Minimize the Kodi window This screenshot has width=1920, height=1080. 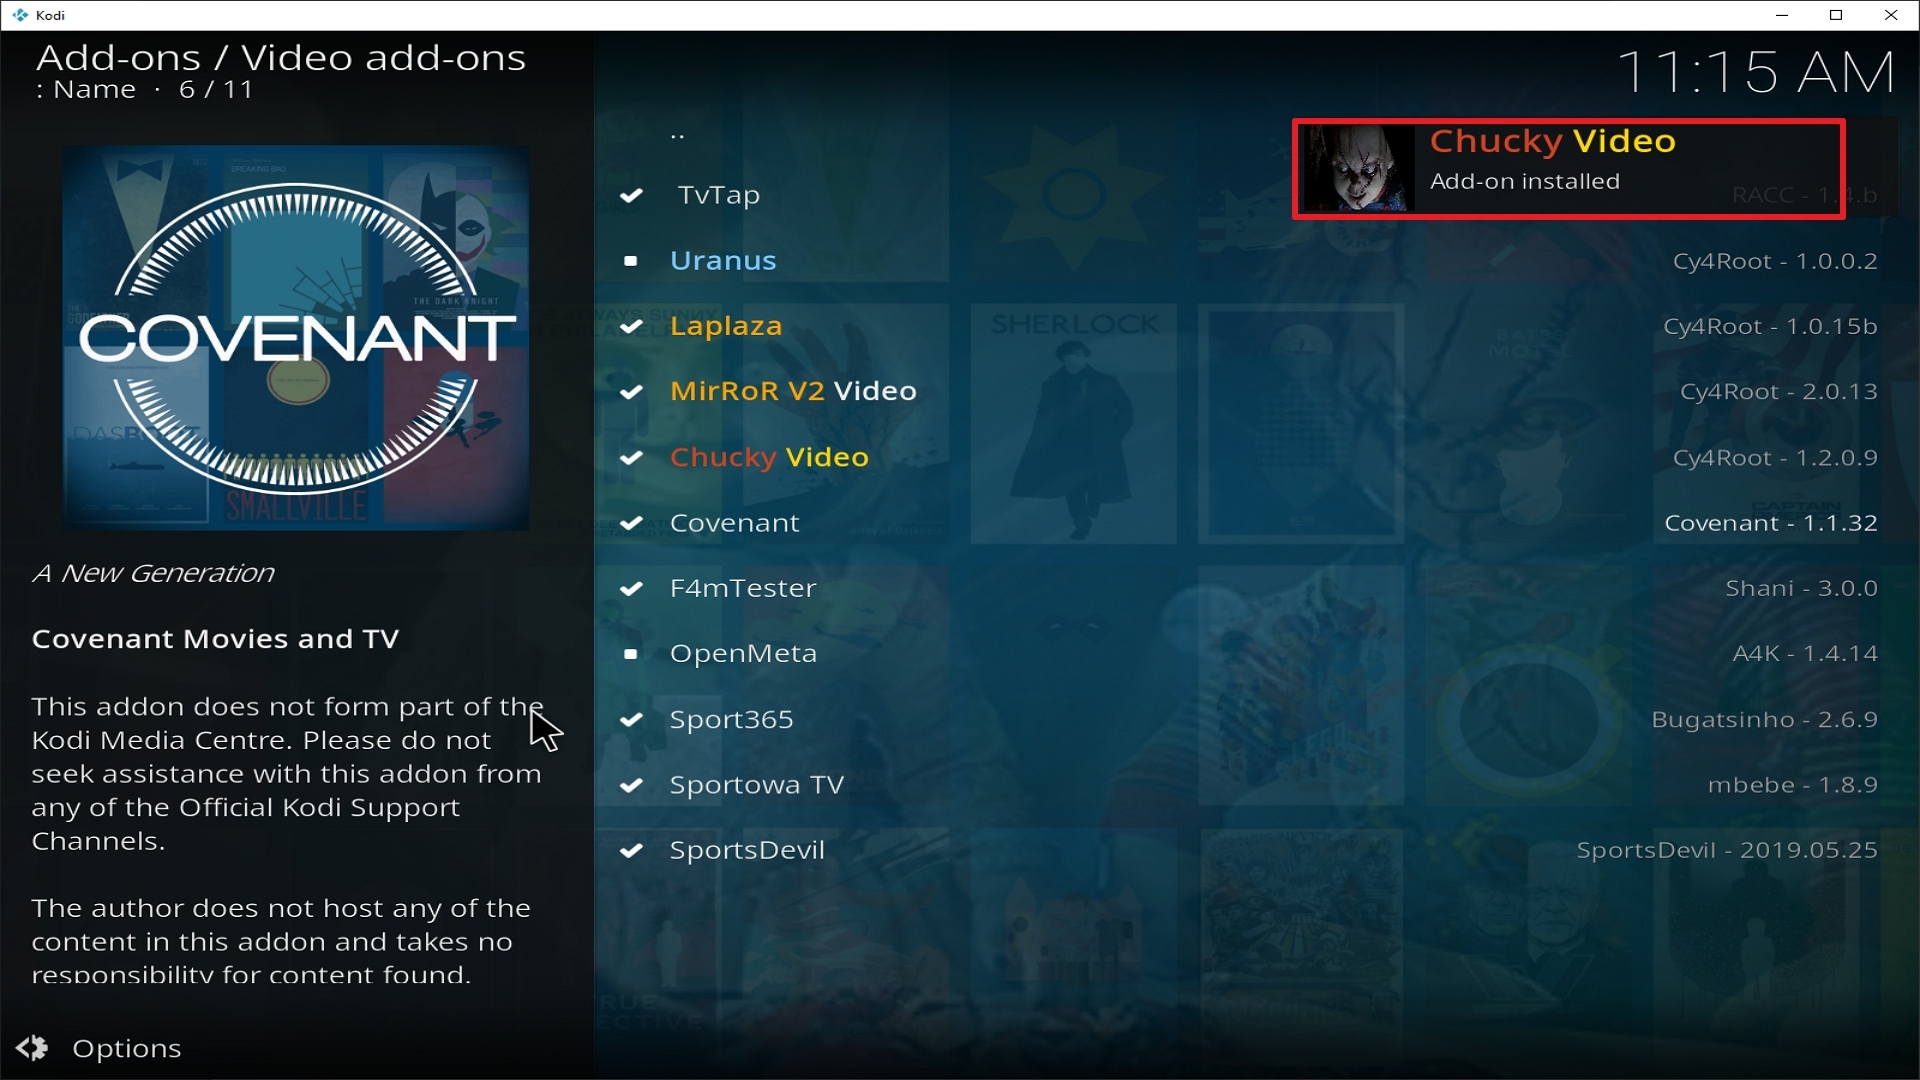(1782, 15)
